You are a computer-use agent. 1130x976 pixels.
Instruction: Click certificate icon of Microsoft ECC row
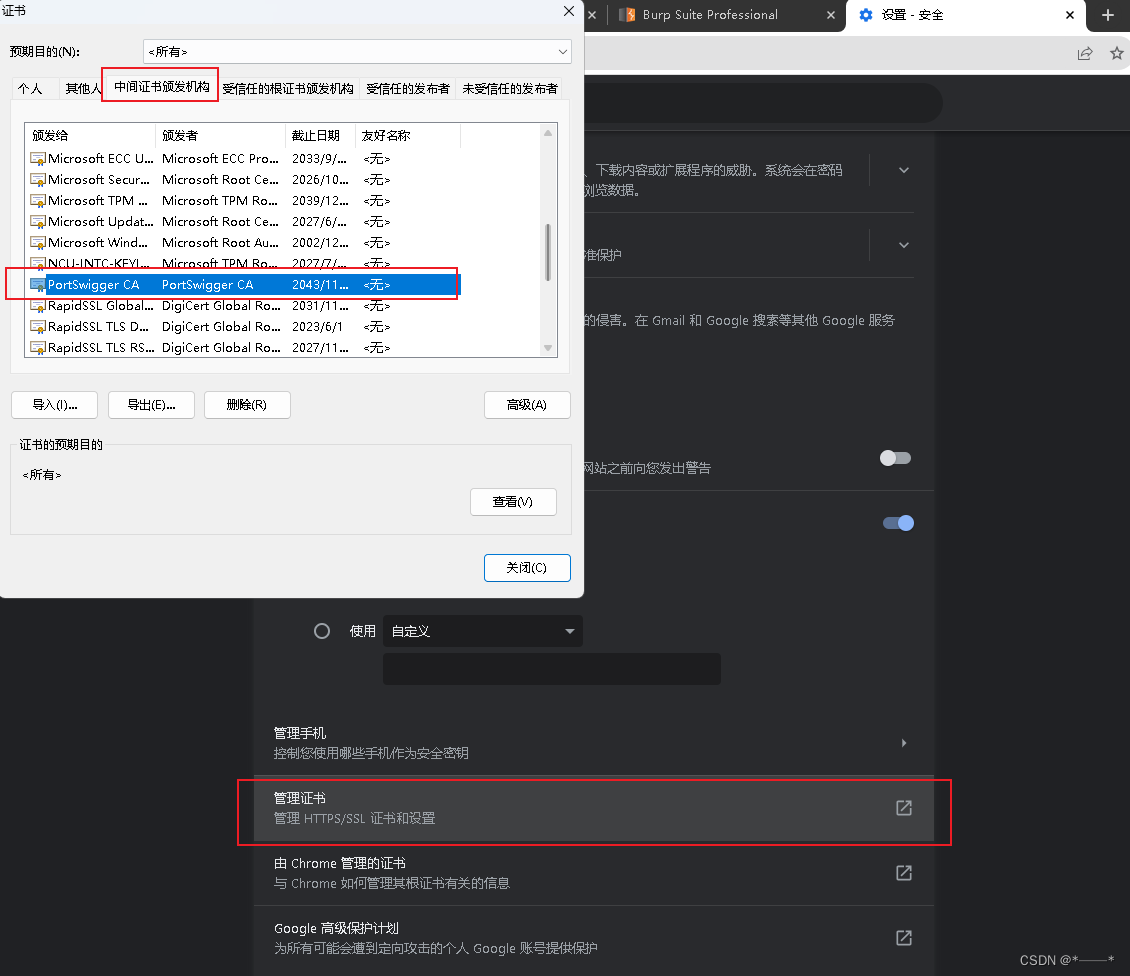tap(37, 159)
